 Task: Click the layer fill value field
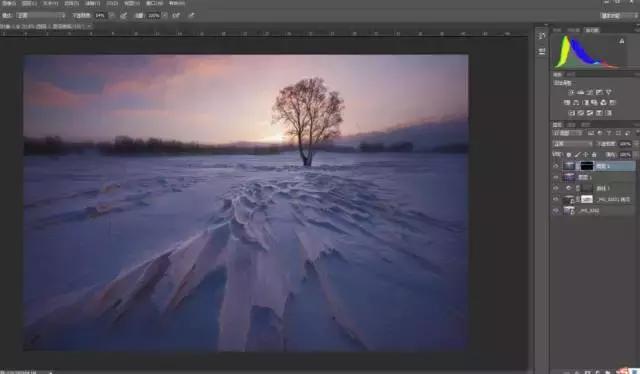pyautogui.click(x=624, y=155)
